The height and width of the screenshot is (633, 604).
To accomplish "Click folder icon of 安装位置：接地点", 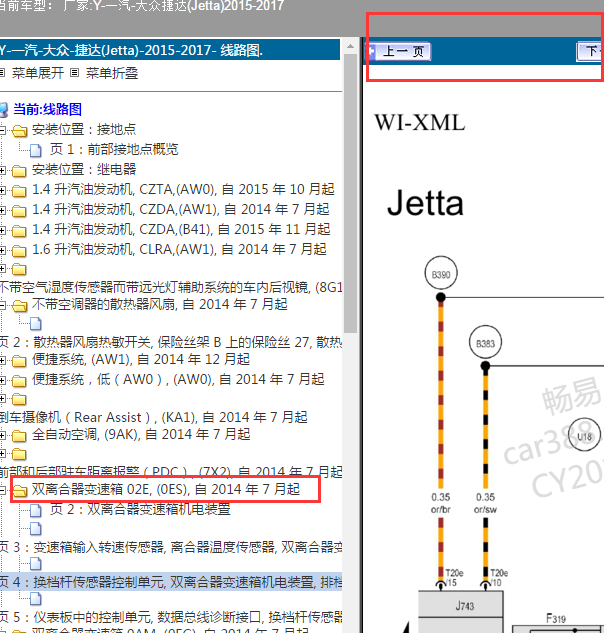I will coord(19,130).
